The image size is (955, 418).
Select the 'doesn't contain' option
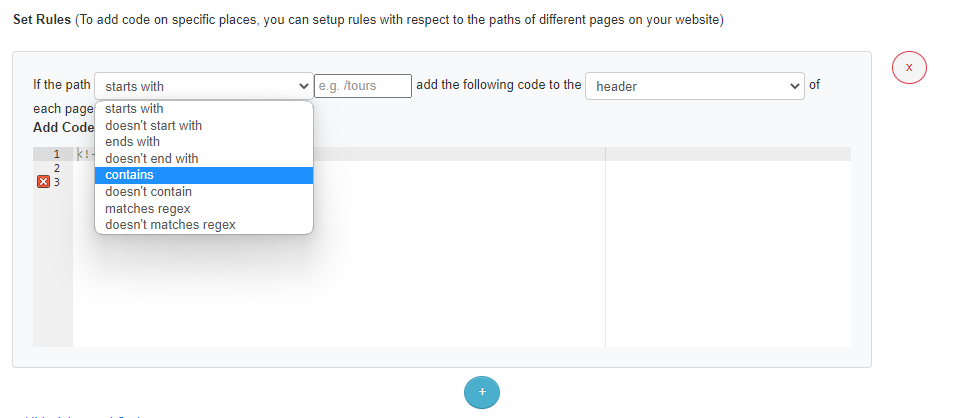pos(148,192)
